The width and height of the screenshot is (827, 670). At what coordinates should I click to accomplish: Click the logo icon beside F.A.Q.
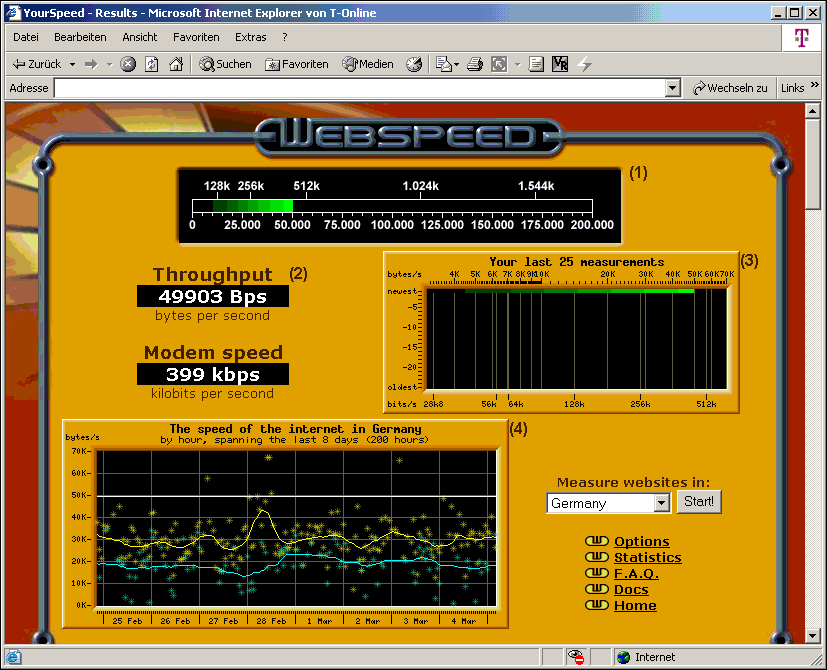click(x=597, y=572)
